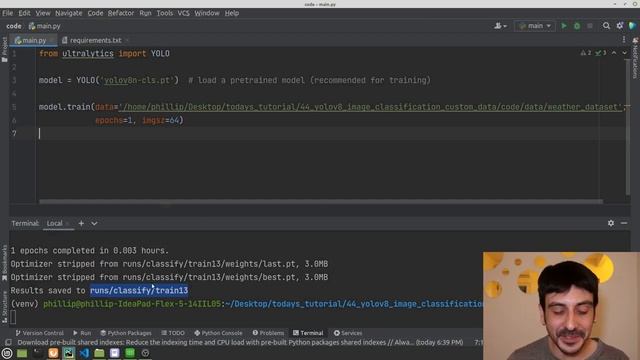Click the typo check indicator showing 3

(x=600, y=53)
